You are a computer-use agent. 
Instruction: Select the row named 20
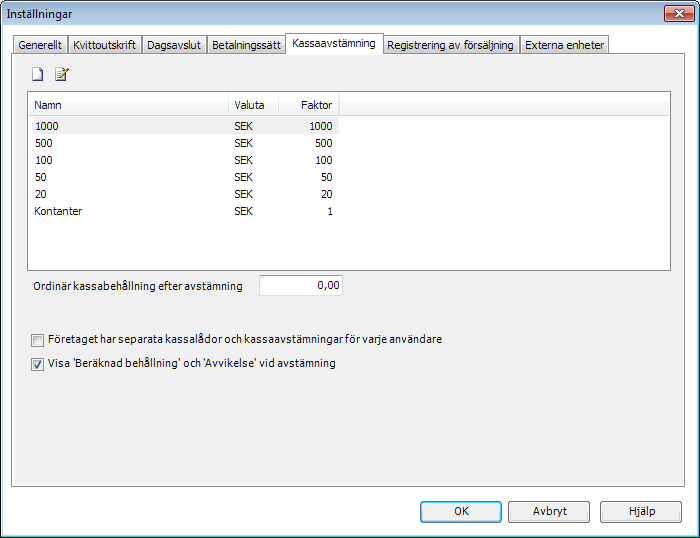click(186, 194)
